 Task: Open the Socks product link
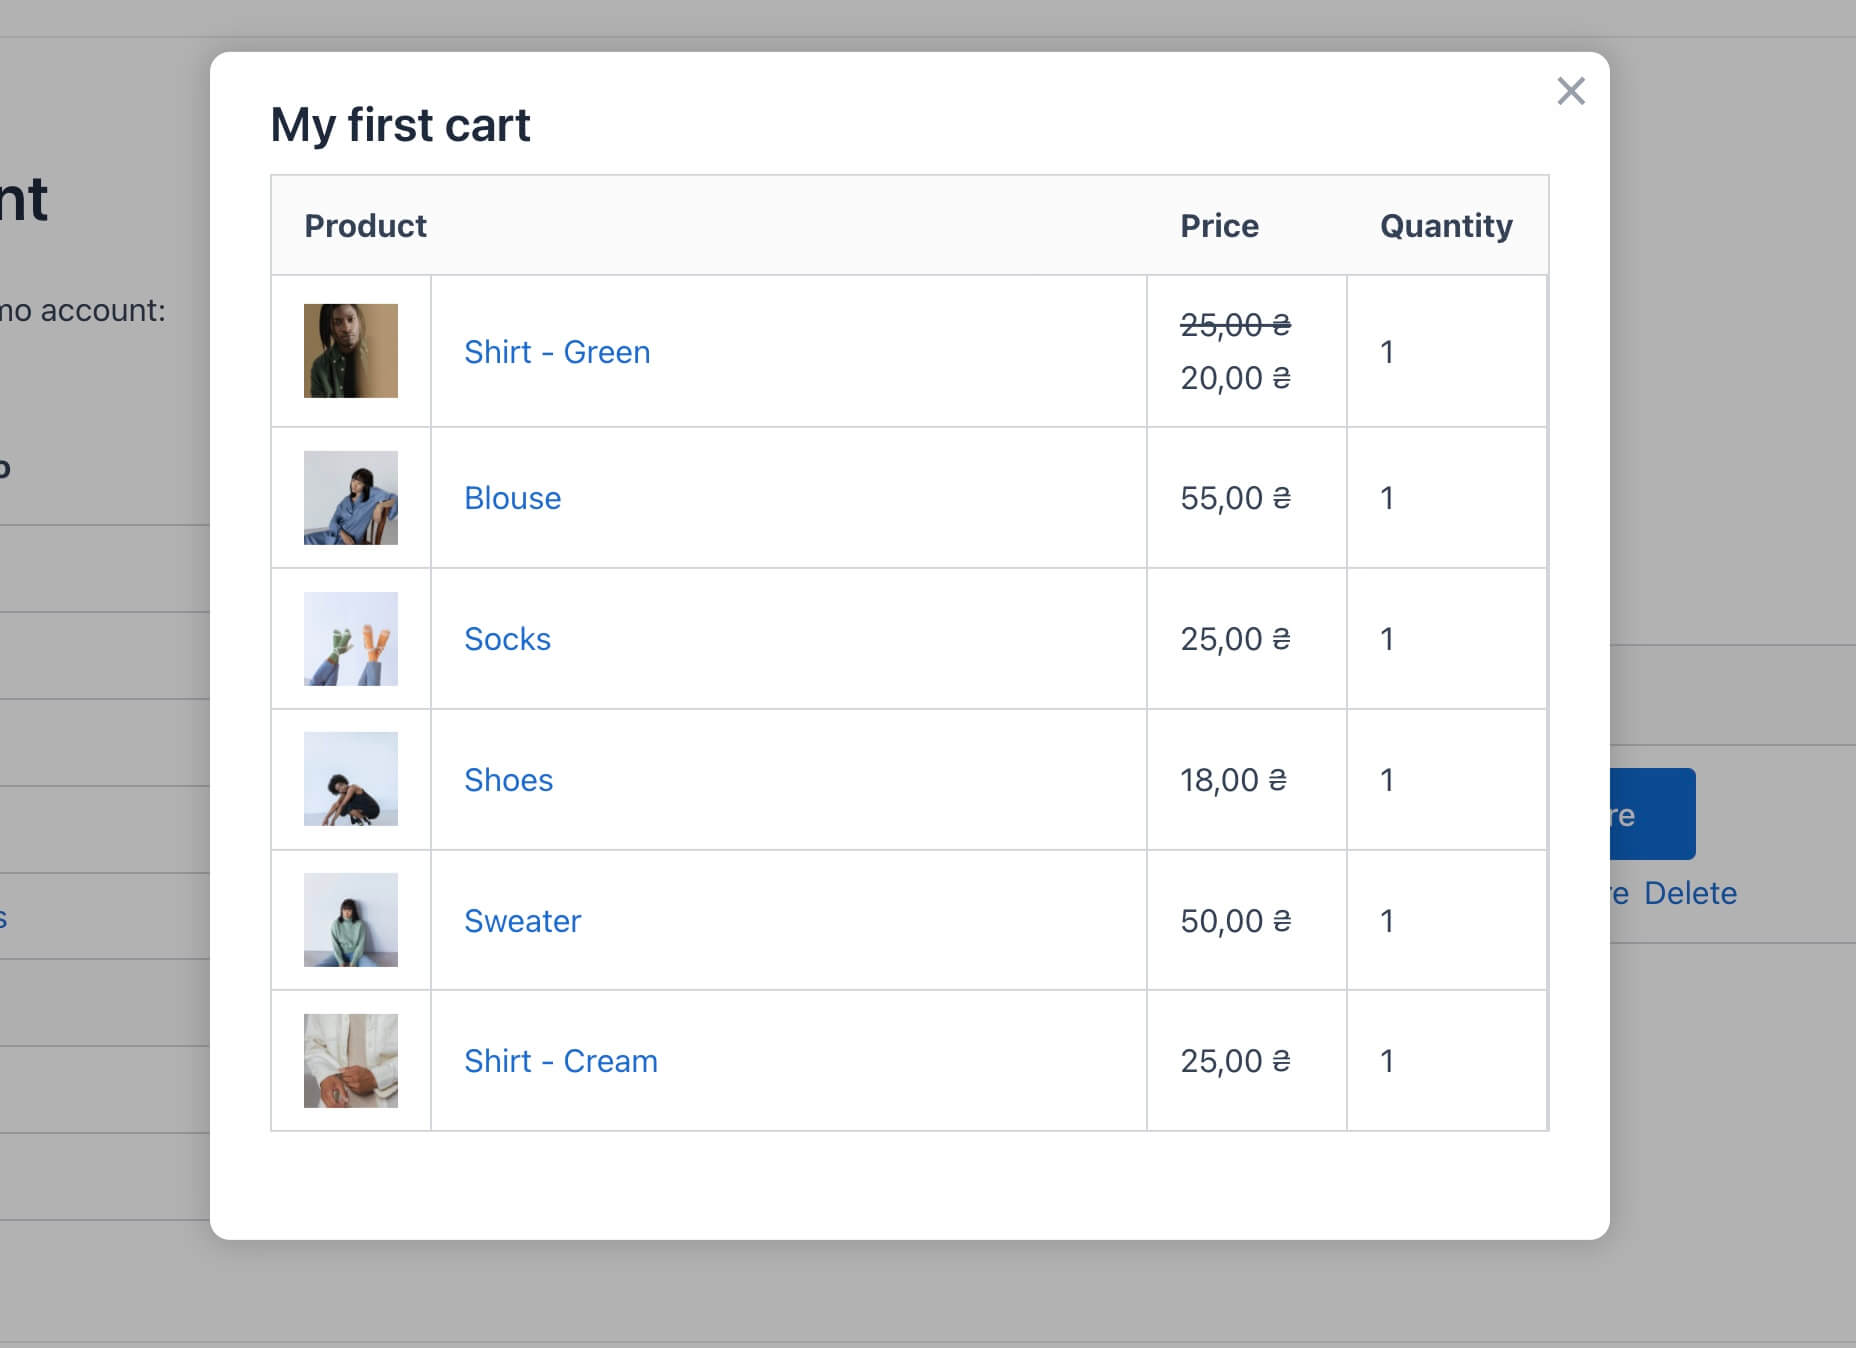point(507,639)
